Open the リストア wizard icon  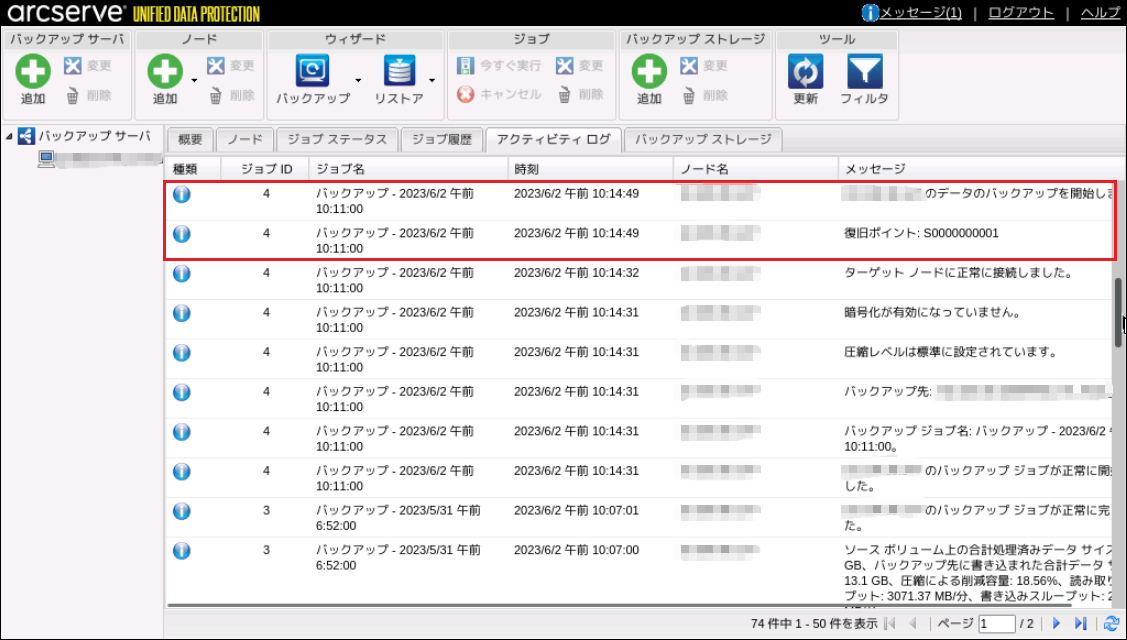pyautogui.click(x=399, y=72)
